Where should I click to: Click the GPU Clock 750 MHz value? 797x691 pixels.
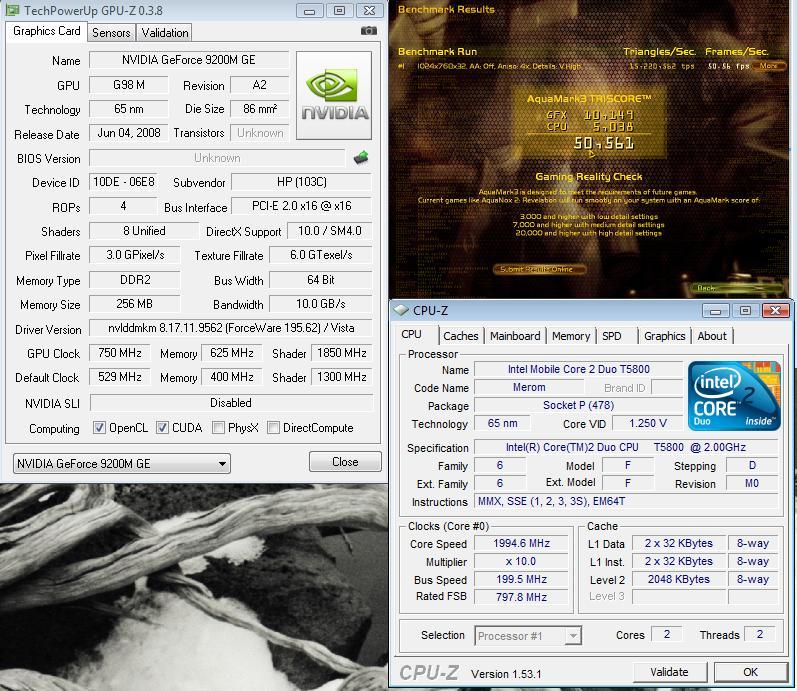coord(120,353)
